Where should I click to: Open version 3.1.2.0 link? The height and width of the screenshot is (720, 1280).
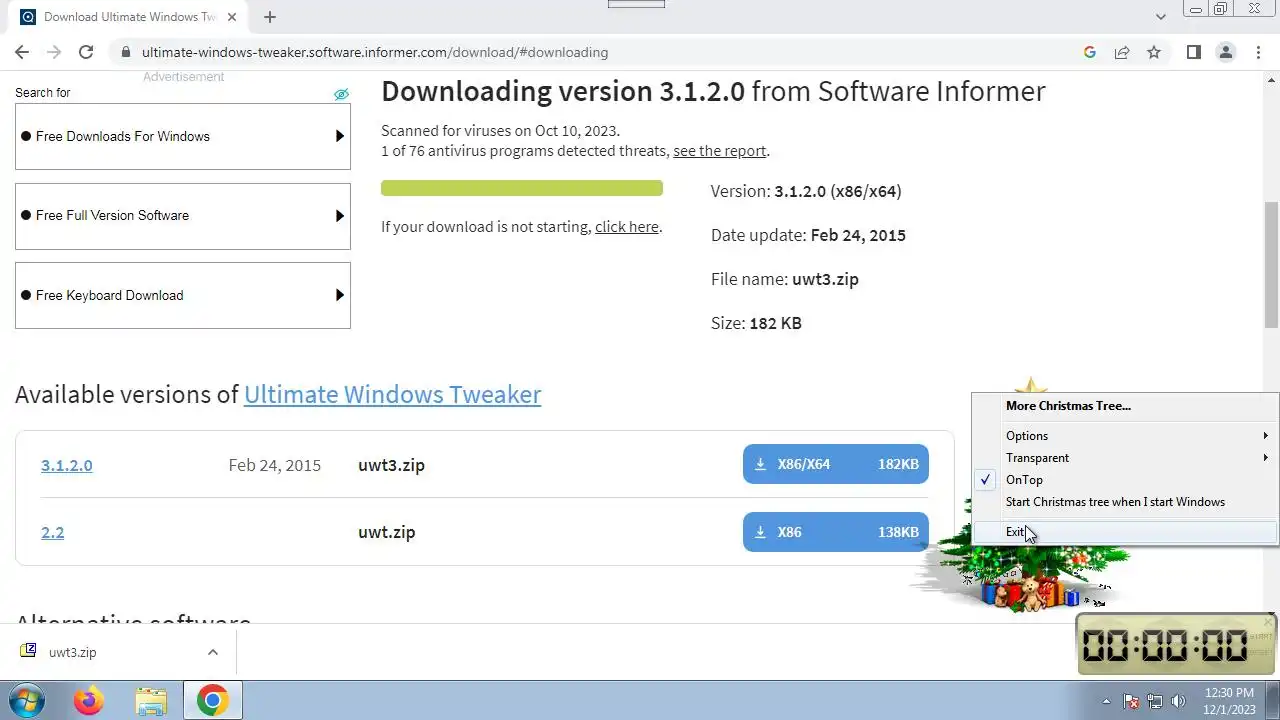pos(66,465)
